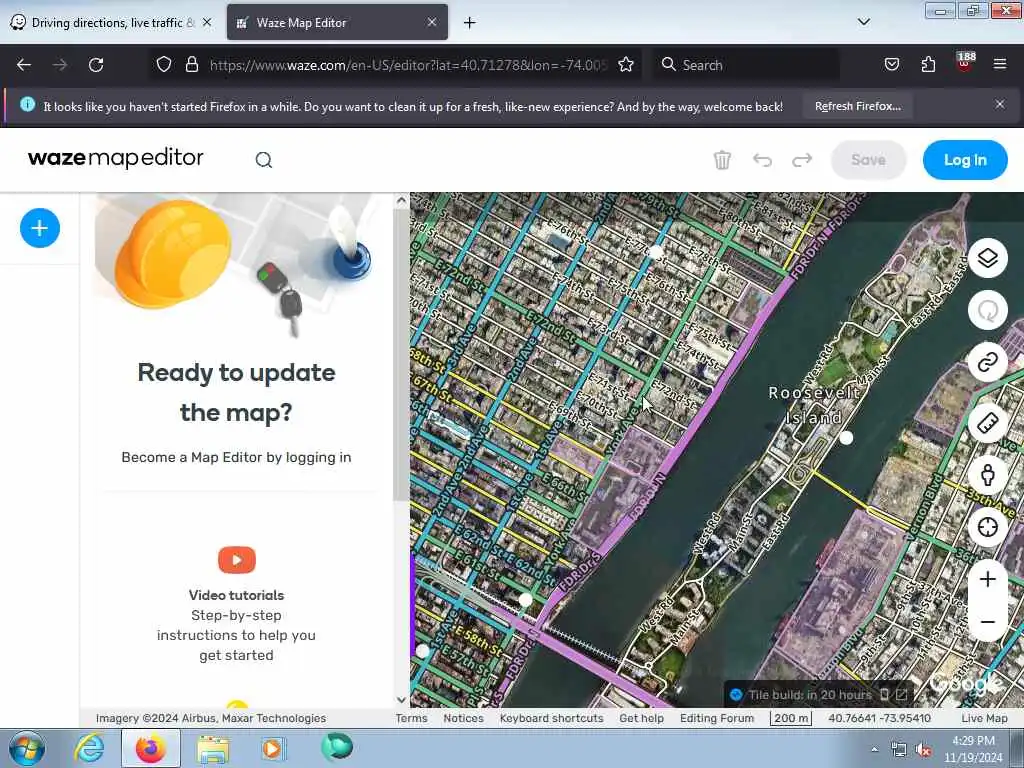Zoom in the map with plus
The image size is (1024, 768).
pos(987,579)
